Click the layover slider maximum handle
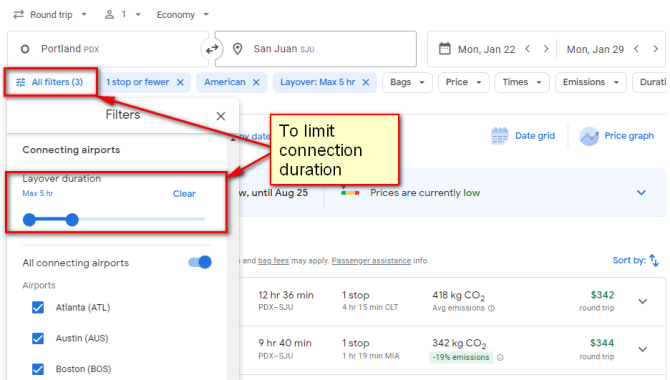 pos(72,220)
